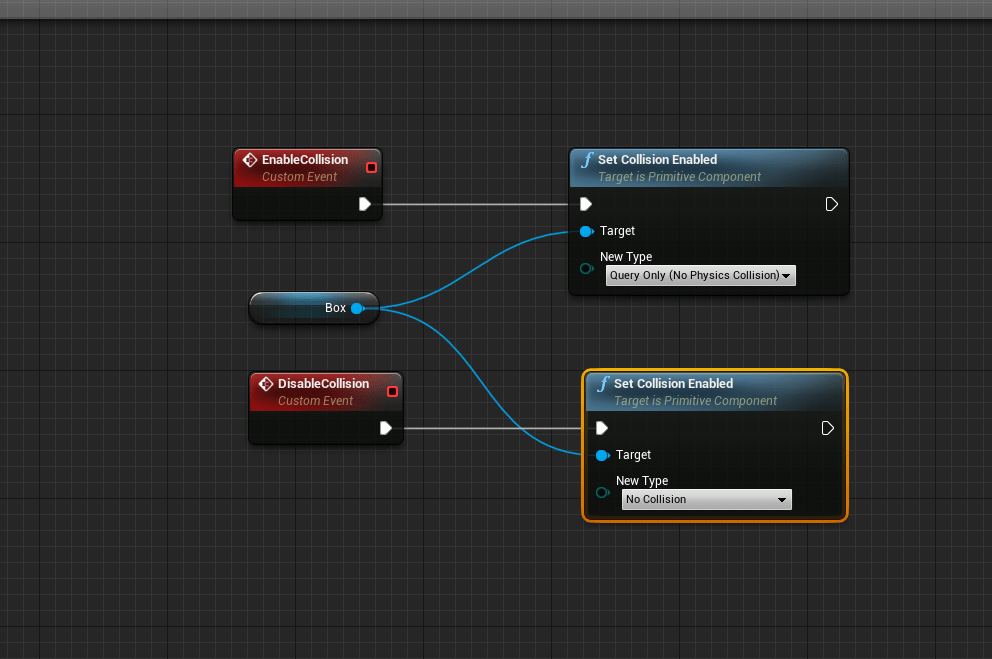This screenshot has width=992, height=659.
Task: Click lower Set Collision Enabled exec output pin
Action: coord(827,428)
